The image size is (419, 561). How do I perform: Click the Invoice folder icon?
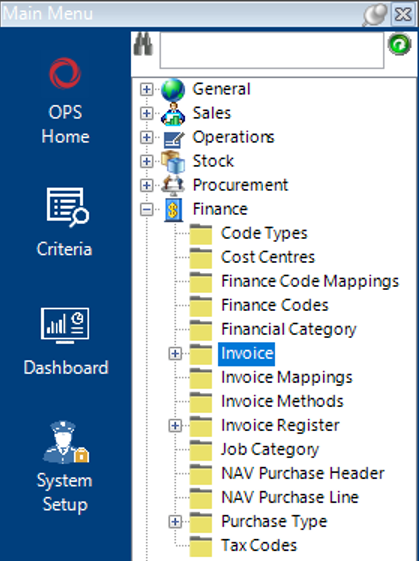201,354
